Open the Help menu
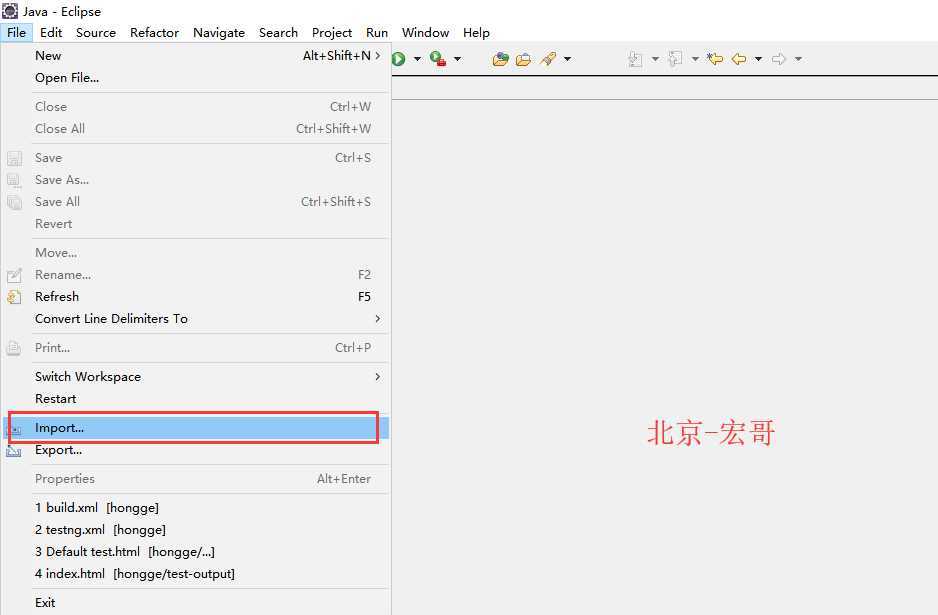Viewport: 938px width, 615px height. point(476,32)
